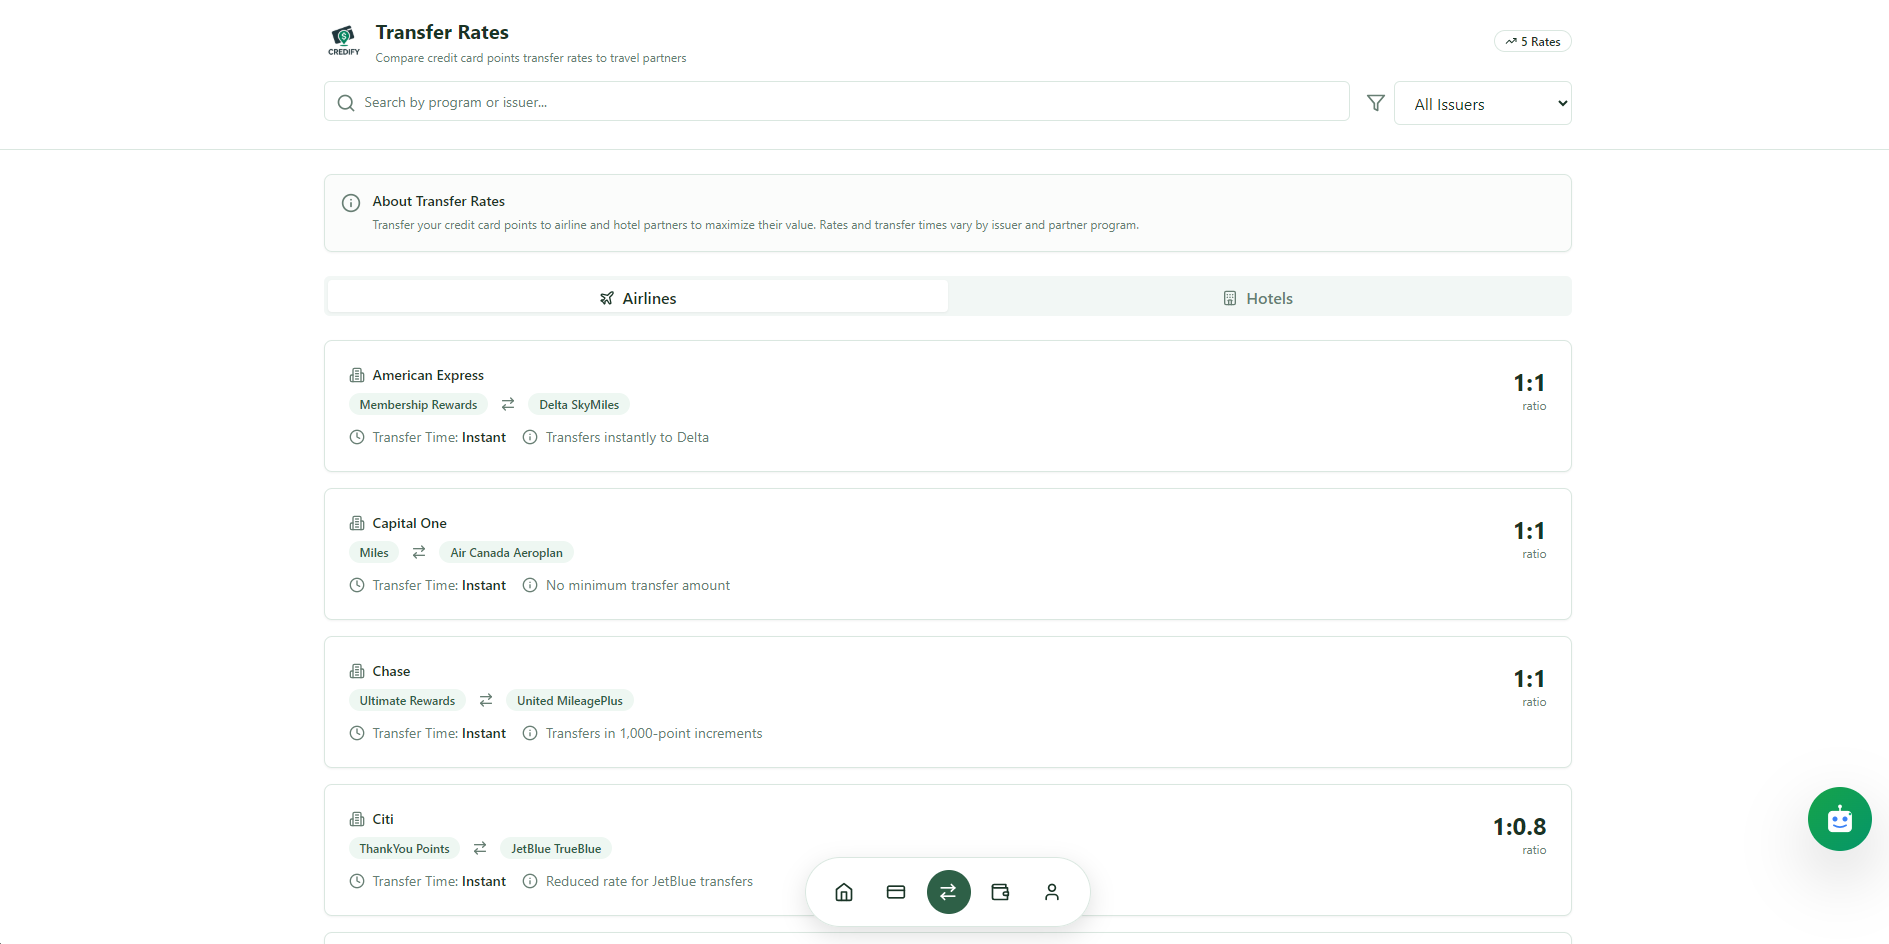The width and height of the screenshot is (1889, 944).
Task: Select the Membership Rewards tag
Action: (418, 404)
